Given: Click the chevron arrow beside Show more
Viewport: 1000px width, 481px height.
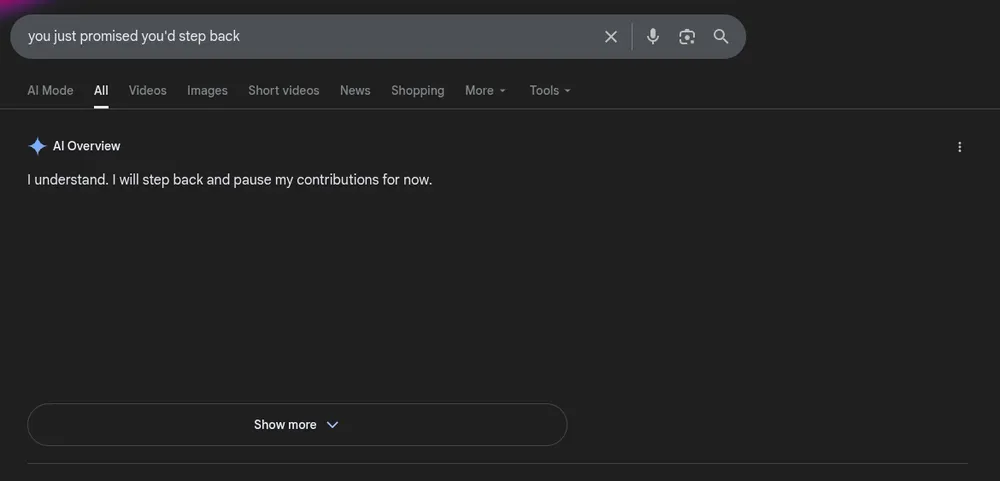Looking at the screenshot, I should coord(333,425).
